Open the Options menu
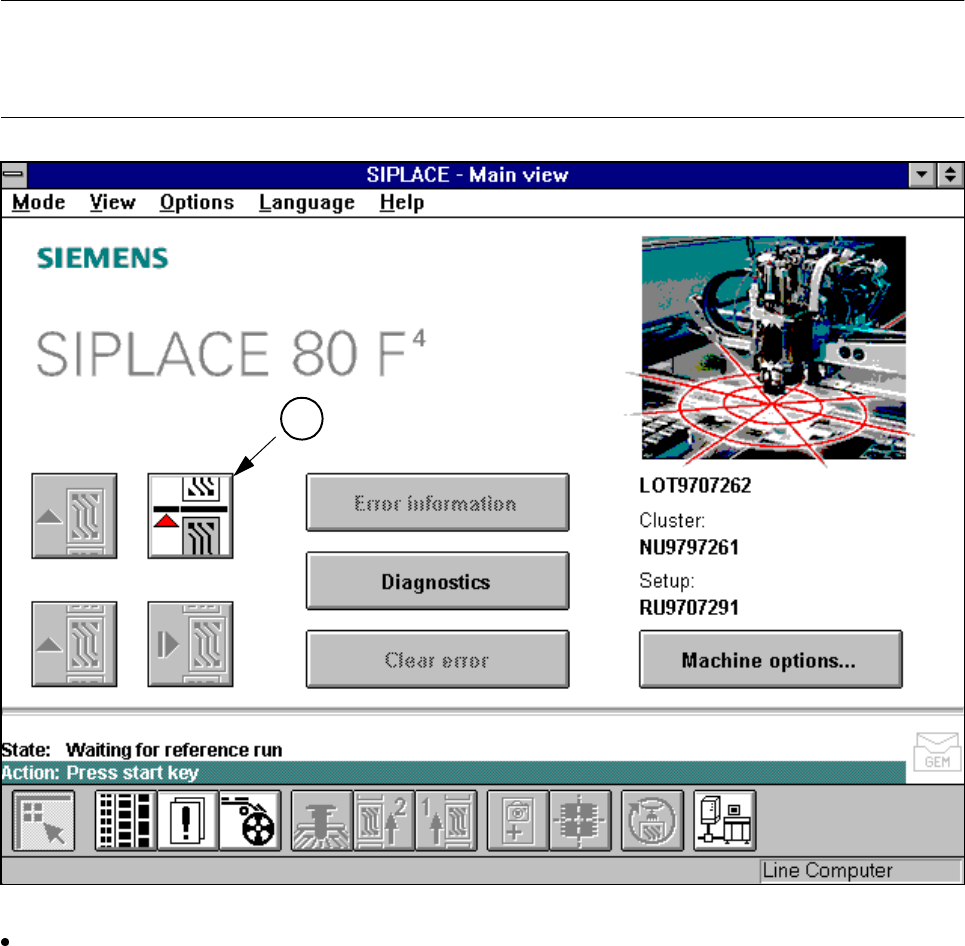 (x=197, y=203)
